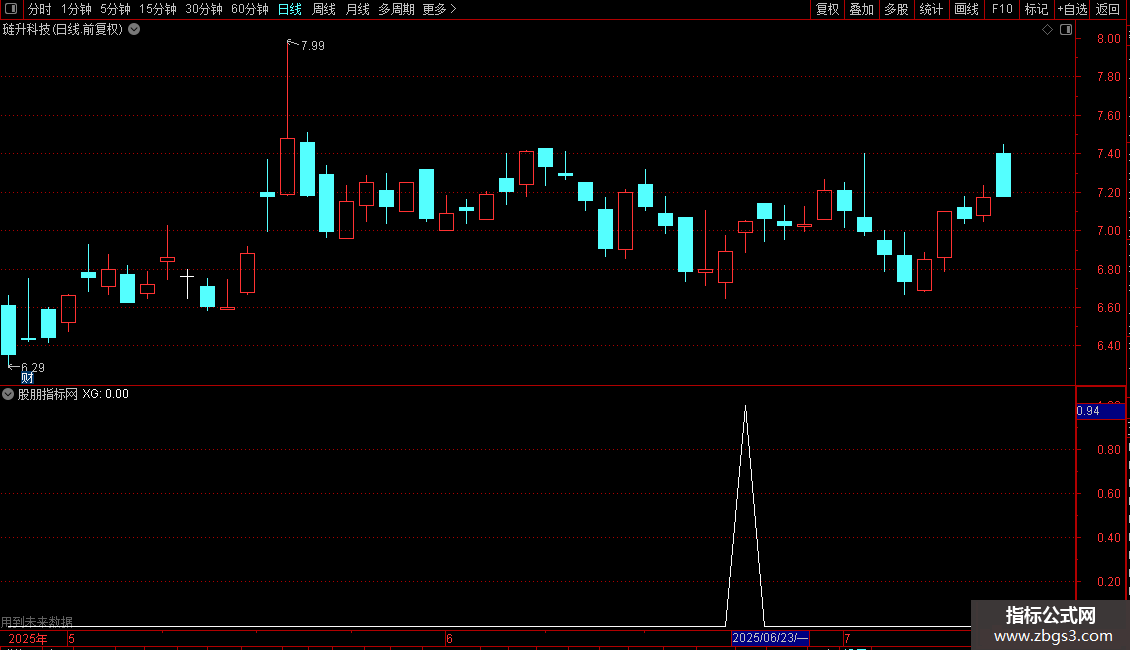Open the stock title dropdown arrow
Image resolution: width=1130 pixels, height=650 pixels.
pos(134,30)
